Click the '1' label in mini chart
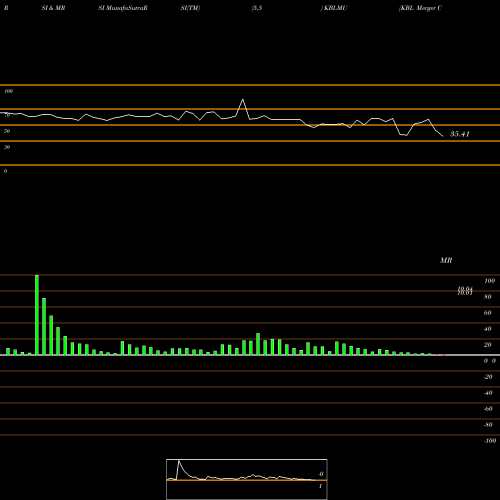The image size is (500, 500). [321, 486]
